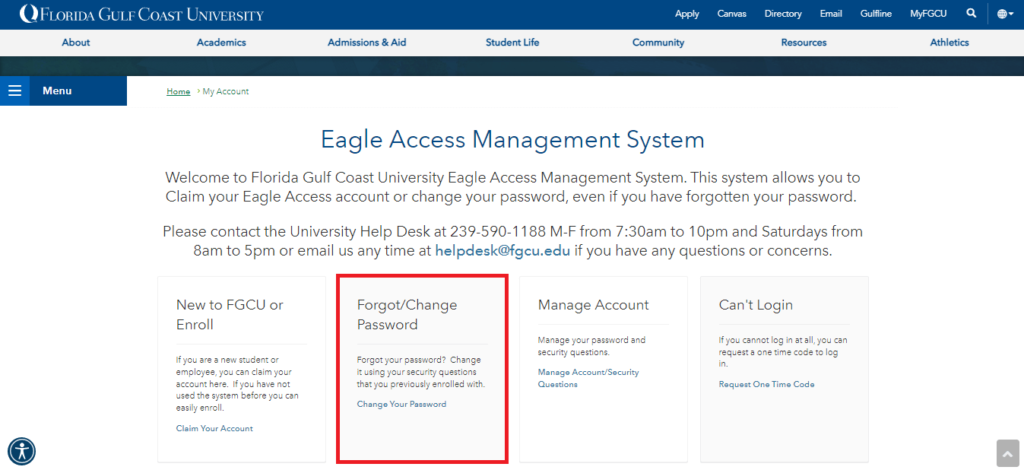The image size is (1024, 470).
Task: Open the Admissions & Aid menu
Action: point(367,42)
